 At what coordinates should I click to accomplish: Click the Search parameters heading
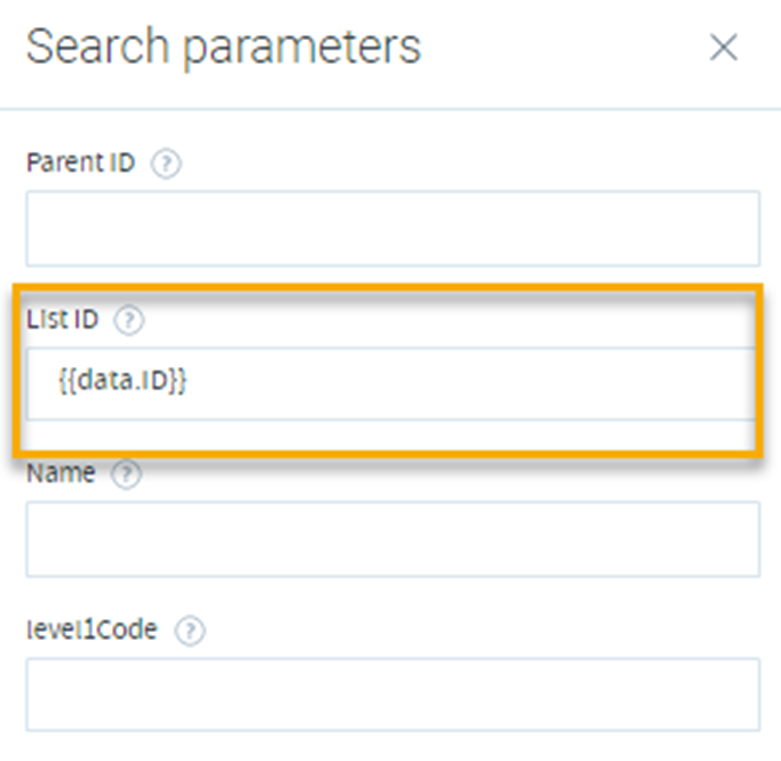224,47
